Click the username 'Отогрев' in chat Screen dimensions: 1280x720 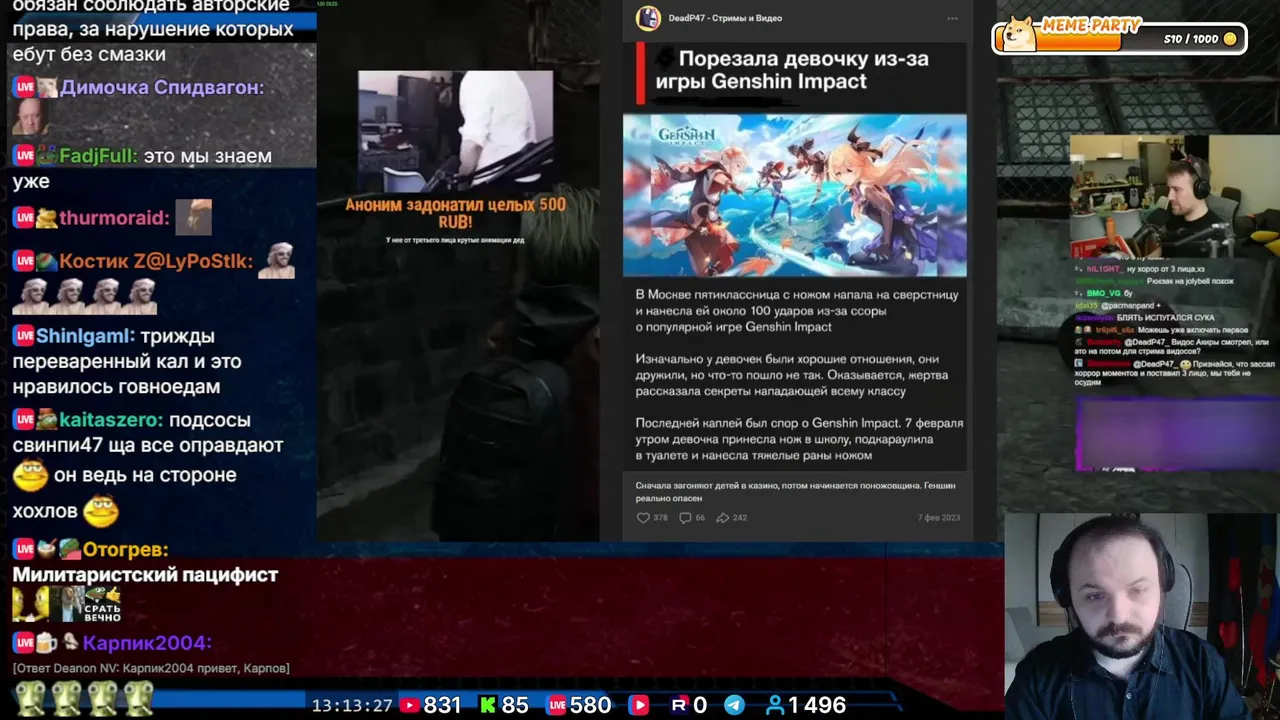(125, 549)
